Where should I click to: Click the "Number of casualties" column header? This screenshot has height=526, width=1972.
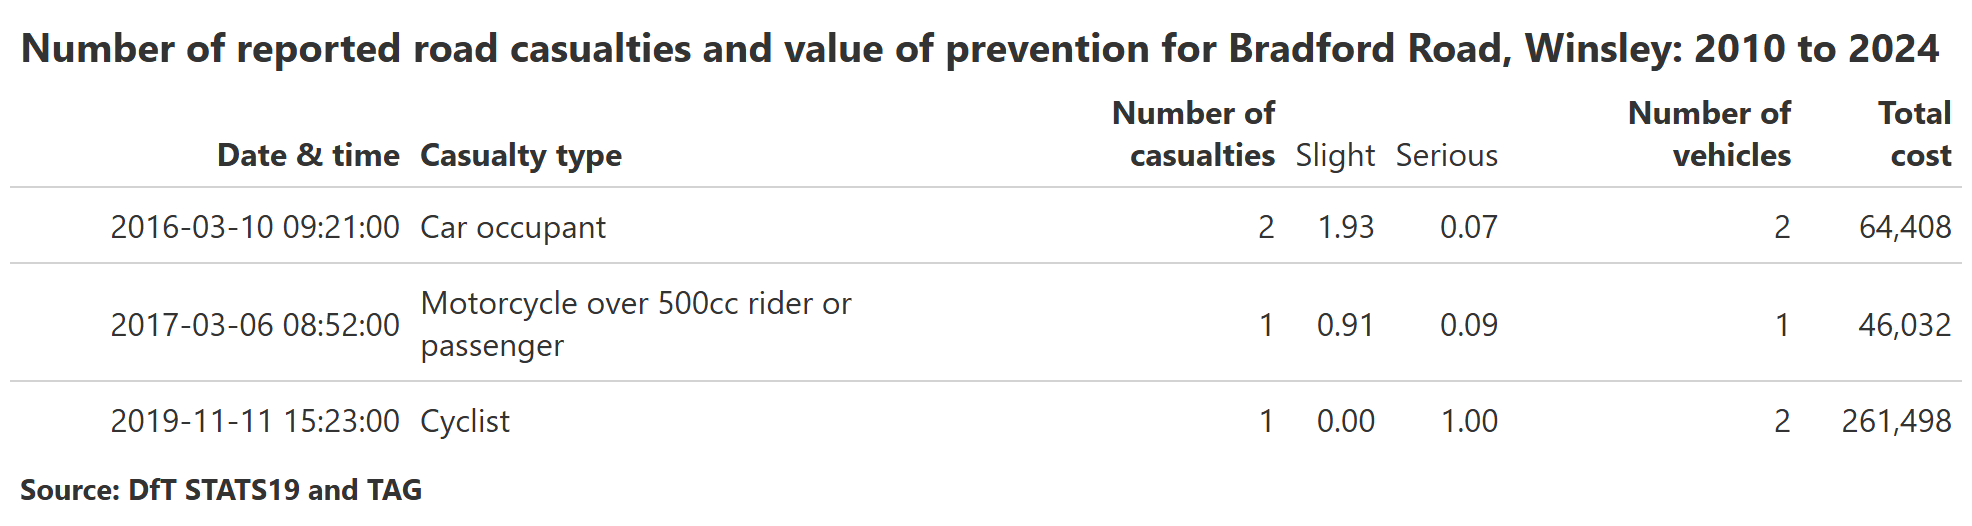click(x=1193, y=134)
